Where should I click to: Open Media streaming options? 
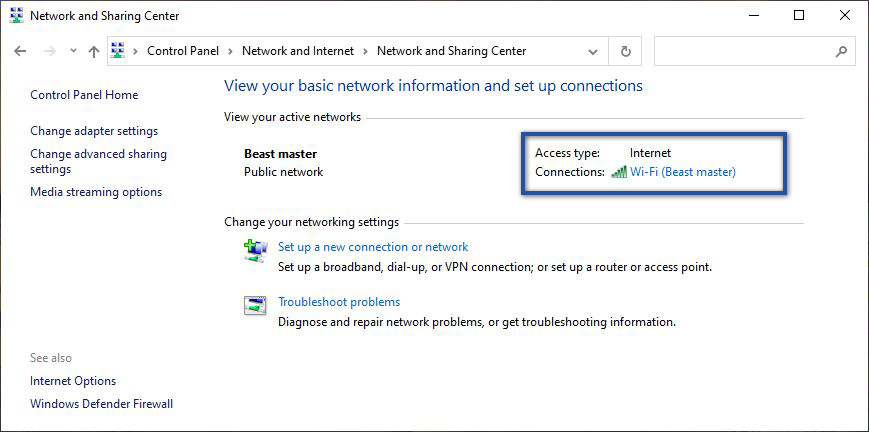point(96,192)
